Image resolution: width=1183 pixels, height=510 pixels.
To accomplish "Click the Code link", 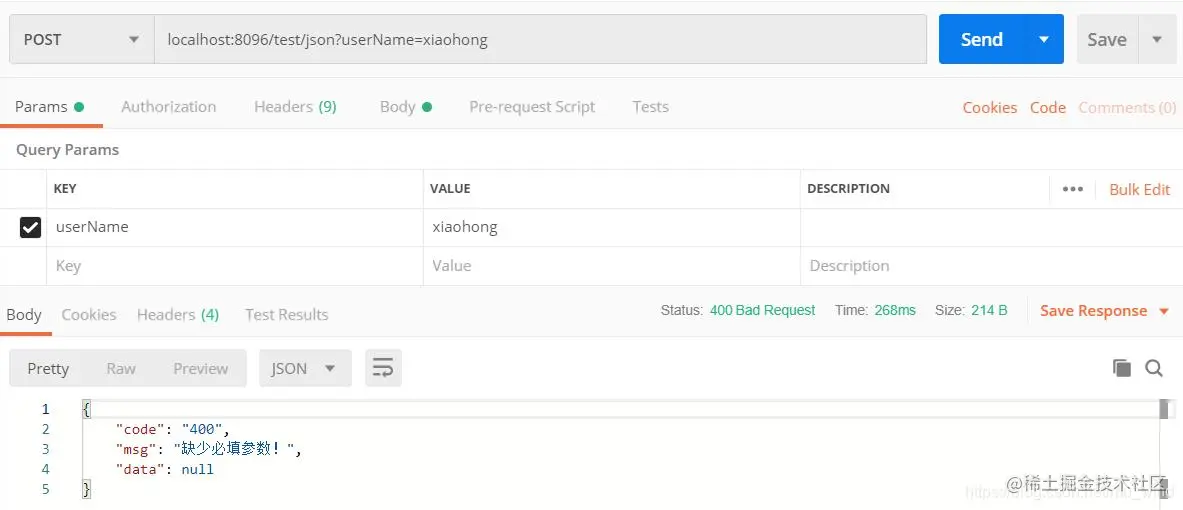I will point(1048,108).
